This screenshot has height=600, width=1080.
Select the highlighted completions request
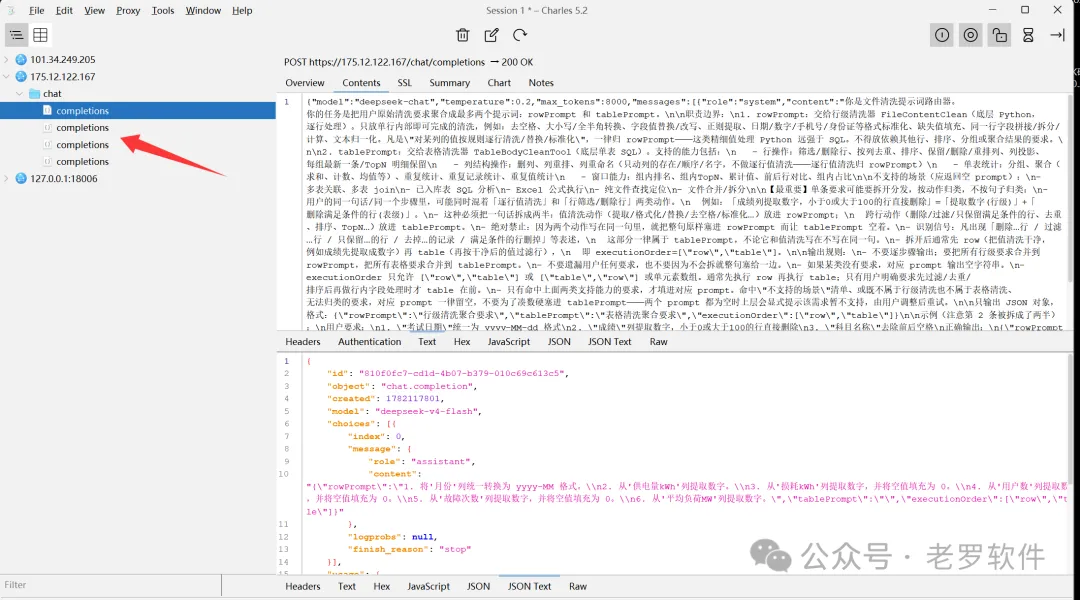click(138, 110)
